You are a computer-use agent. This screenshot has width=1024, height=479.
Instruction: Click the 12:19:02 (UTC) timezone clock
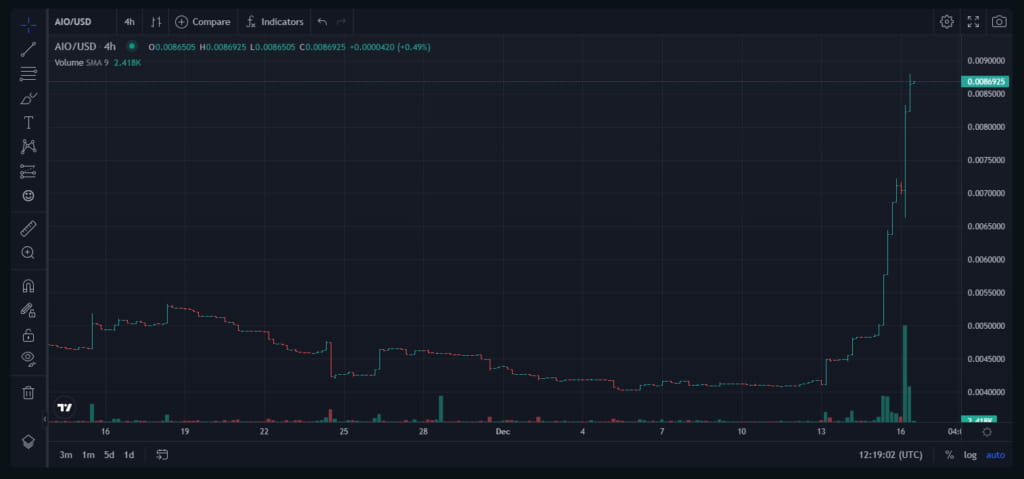(891, 455)
